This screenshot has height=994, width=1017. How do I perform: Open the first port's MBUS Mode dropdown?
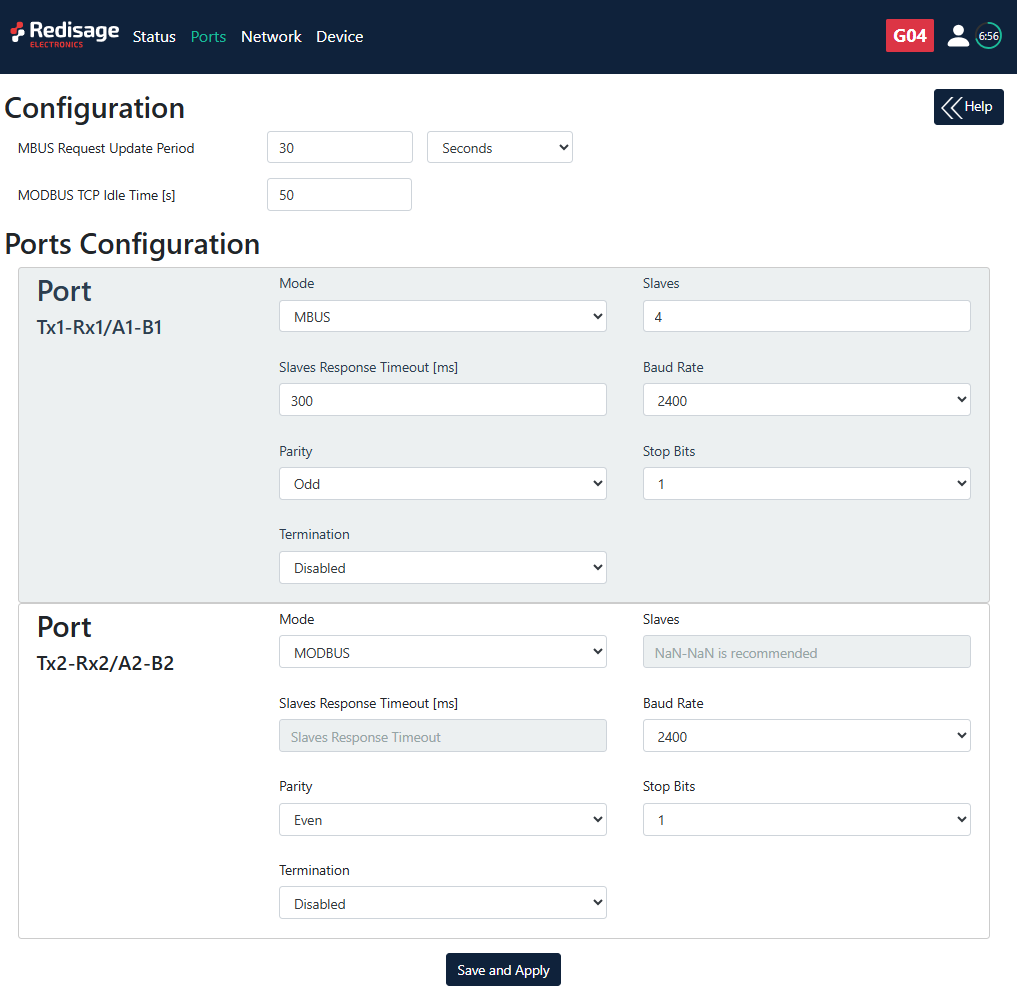(442, 316)
